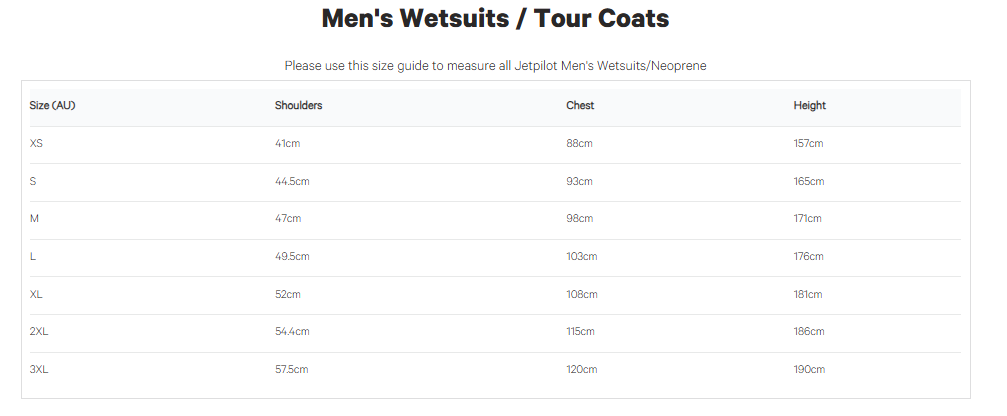
Task: Click the 41cm shoulders value
Action: click(287, 144)
